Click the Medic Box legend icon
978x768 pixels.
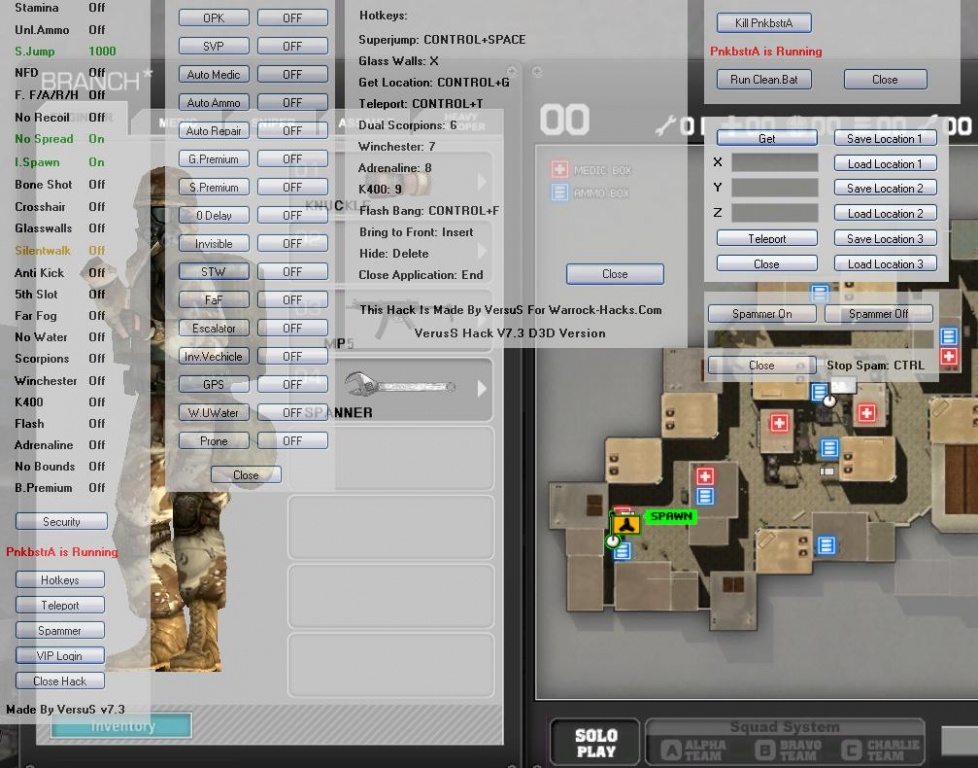(x=559, y=170)
